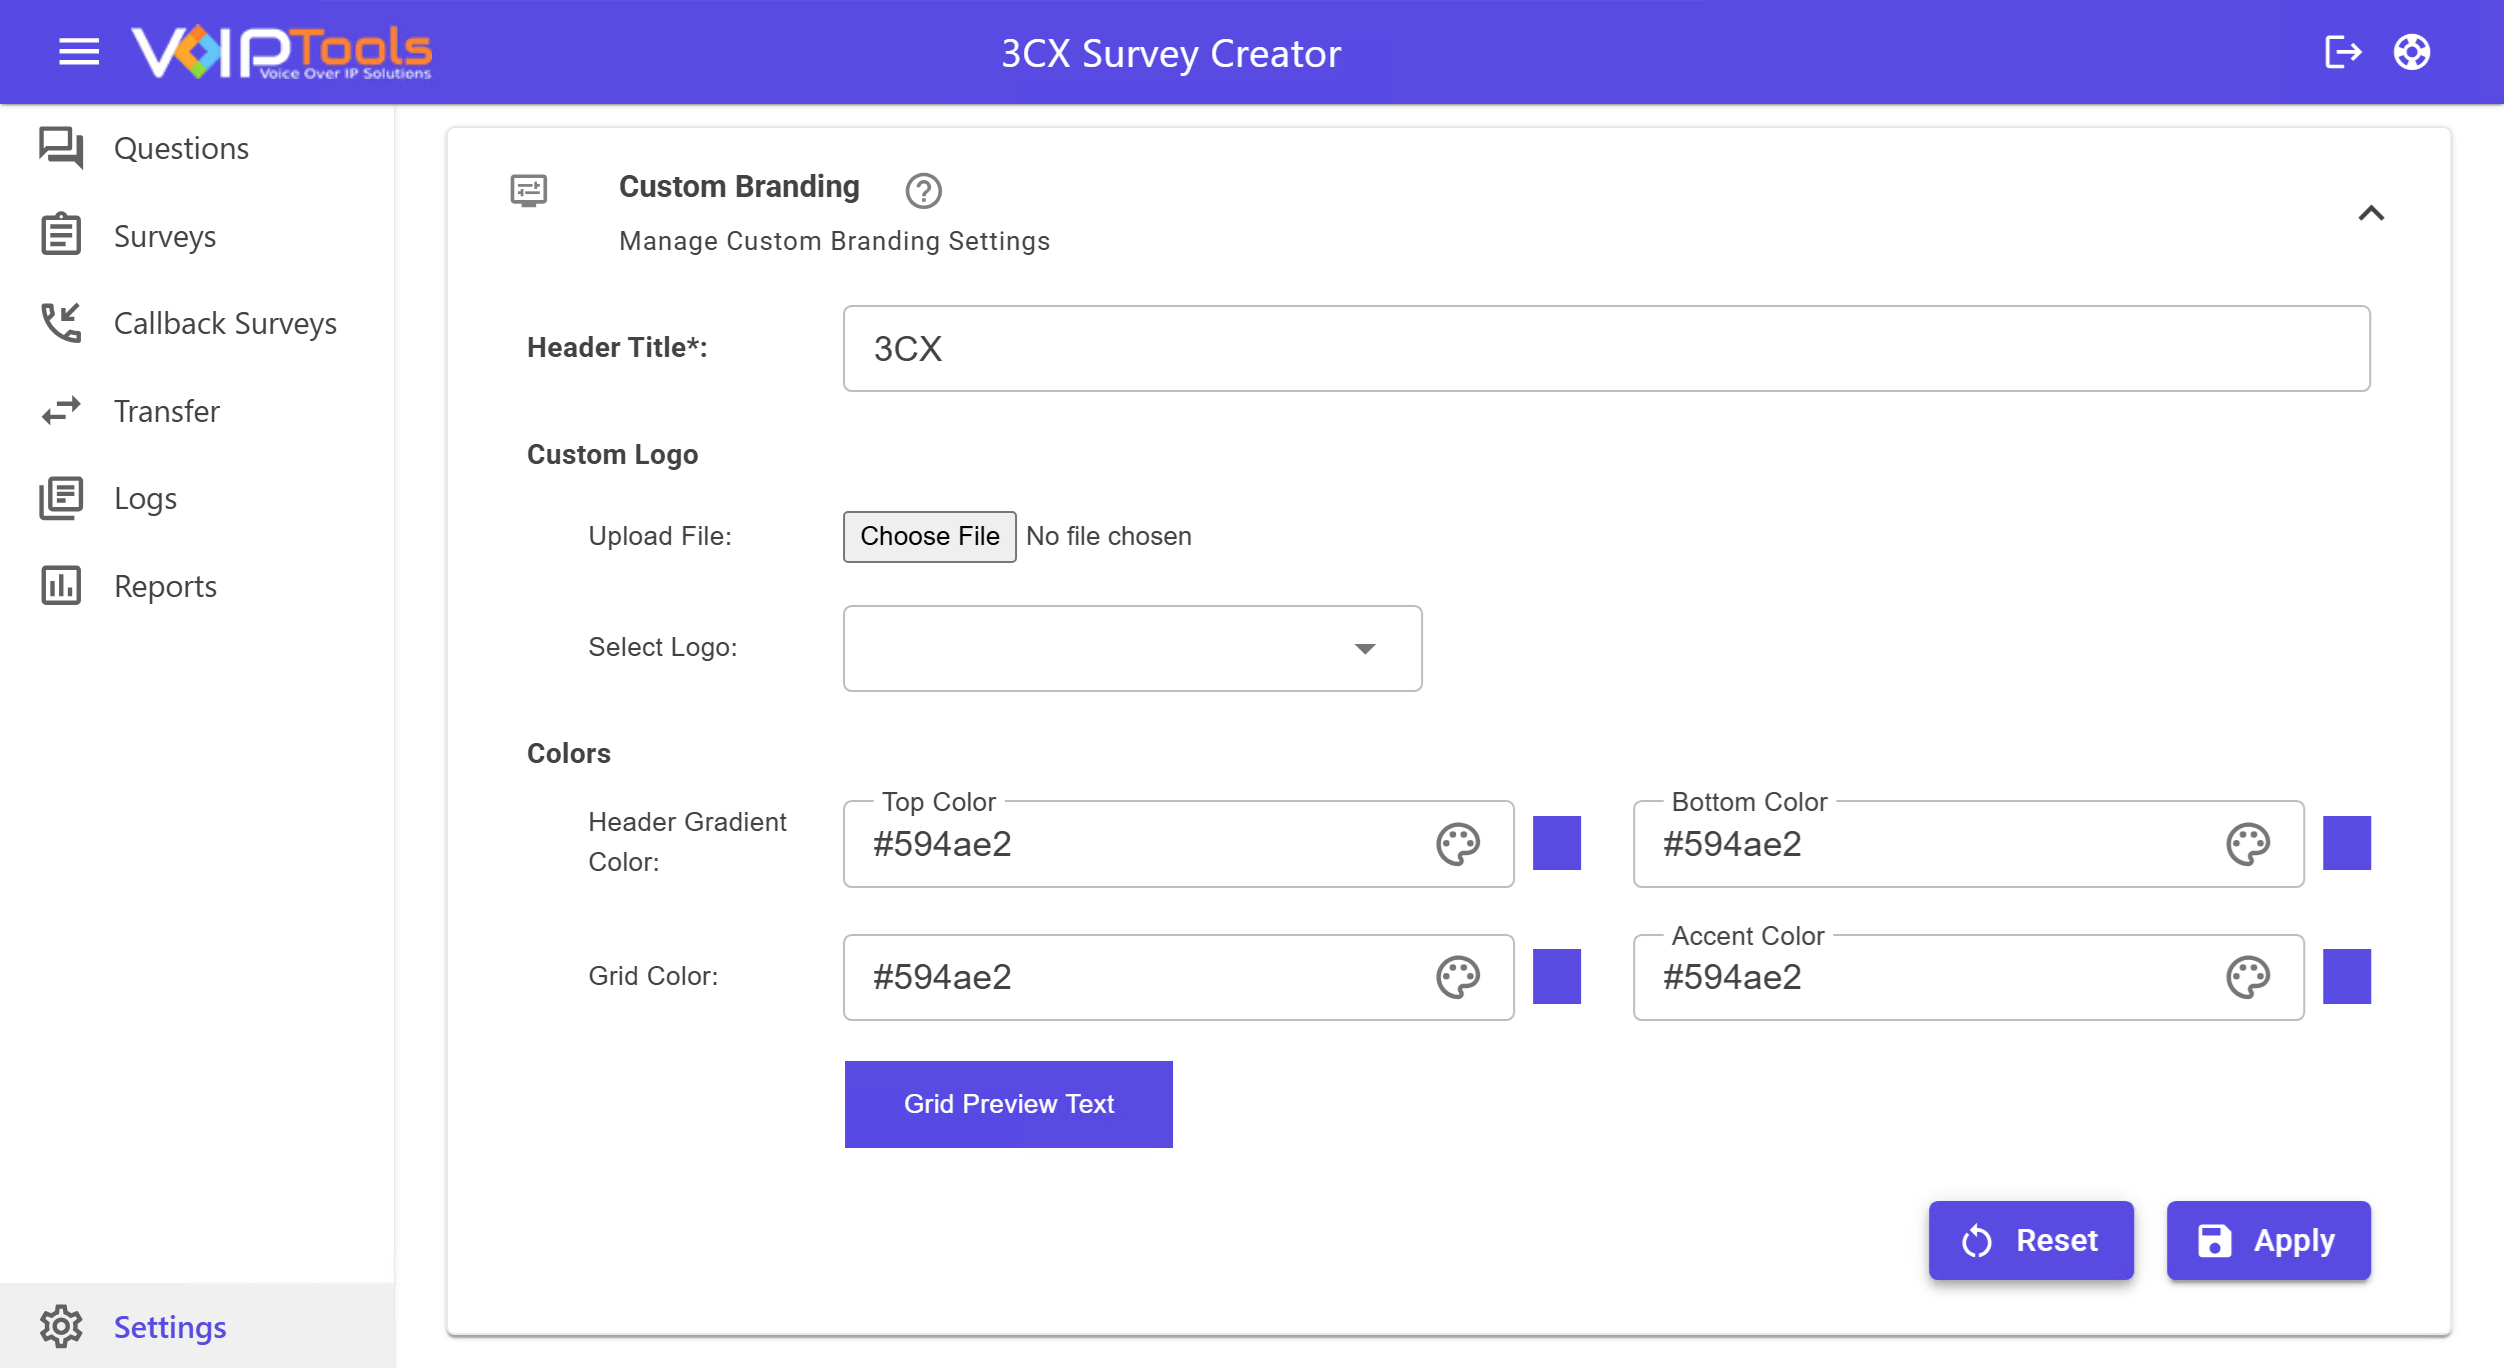Open the Select Logo dropdown
2504x1368 pixels.
click(1132, 648)
